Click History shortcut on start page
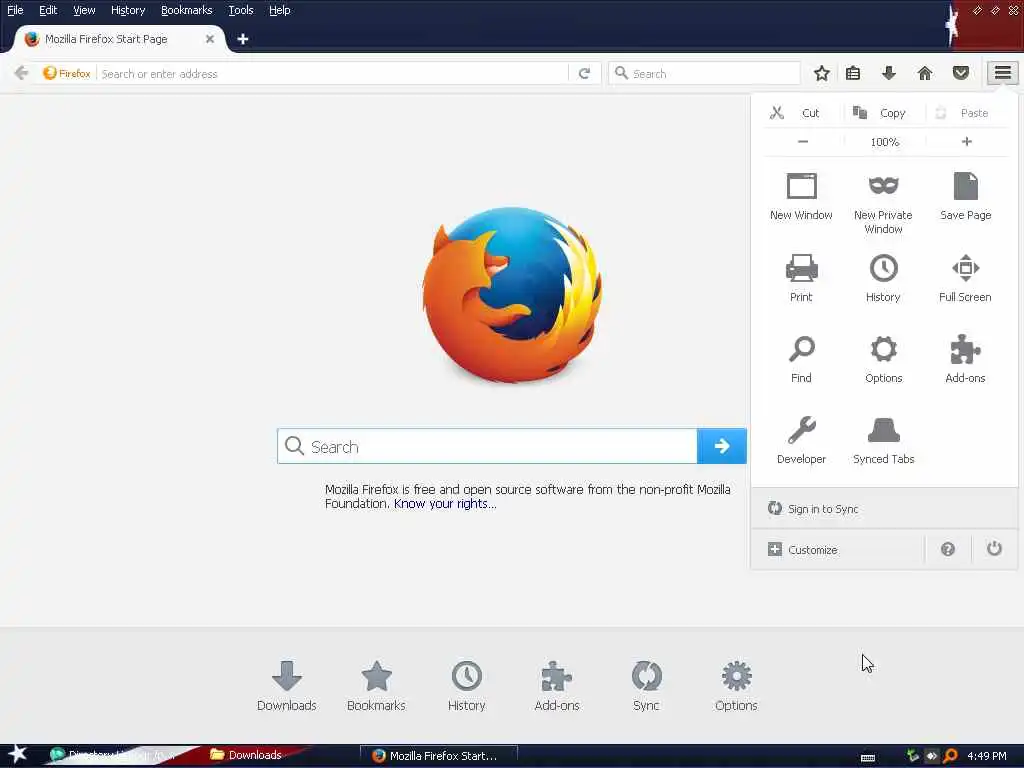This screenshot has height=768, width=1024. coord(466,686)
